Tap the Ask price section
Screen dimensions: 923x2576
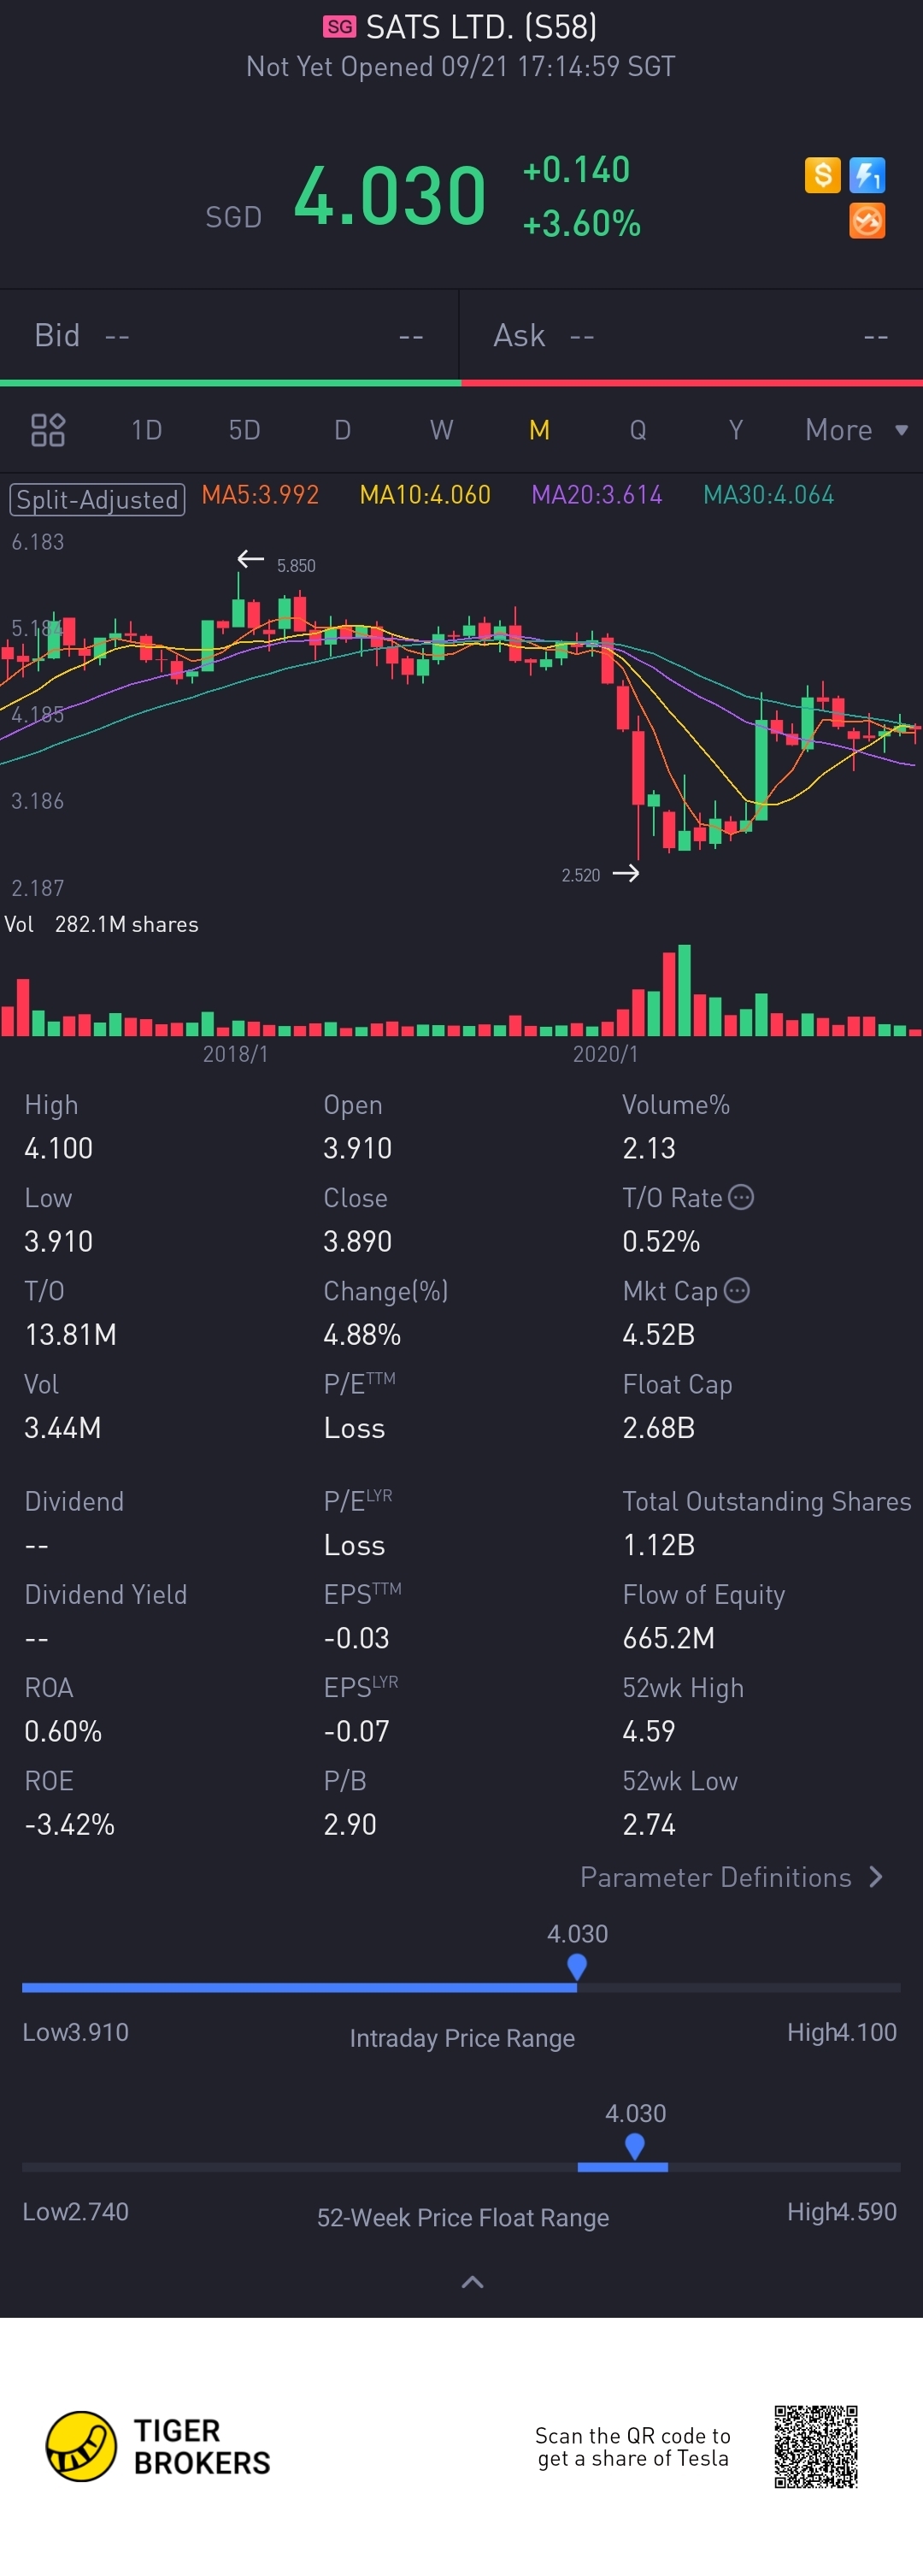click(690, 336)
